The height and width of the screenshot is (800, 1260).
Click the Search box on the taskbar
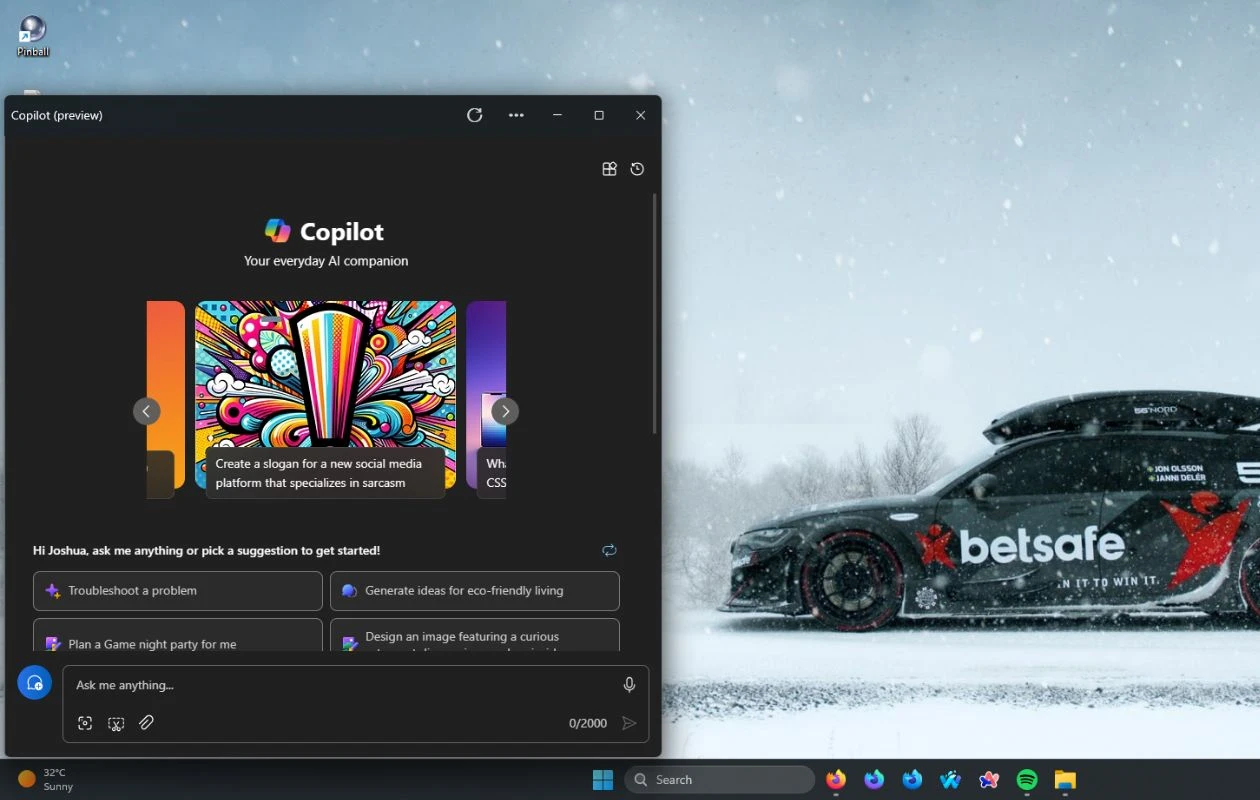click(719, 779)
